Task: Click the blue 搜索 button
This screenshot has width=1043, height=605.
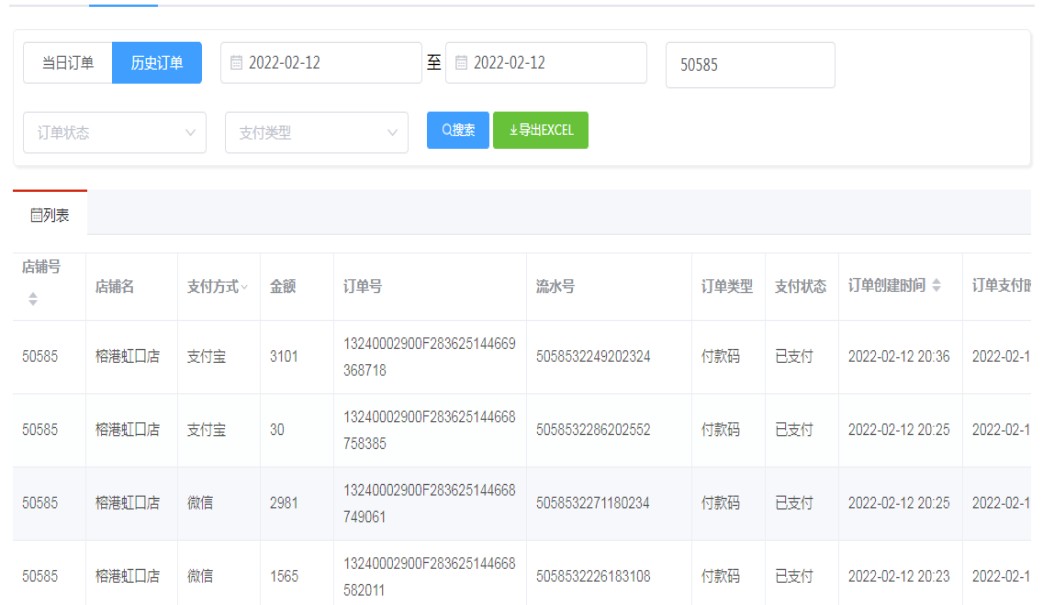Action: tap(458, 130)
